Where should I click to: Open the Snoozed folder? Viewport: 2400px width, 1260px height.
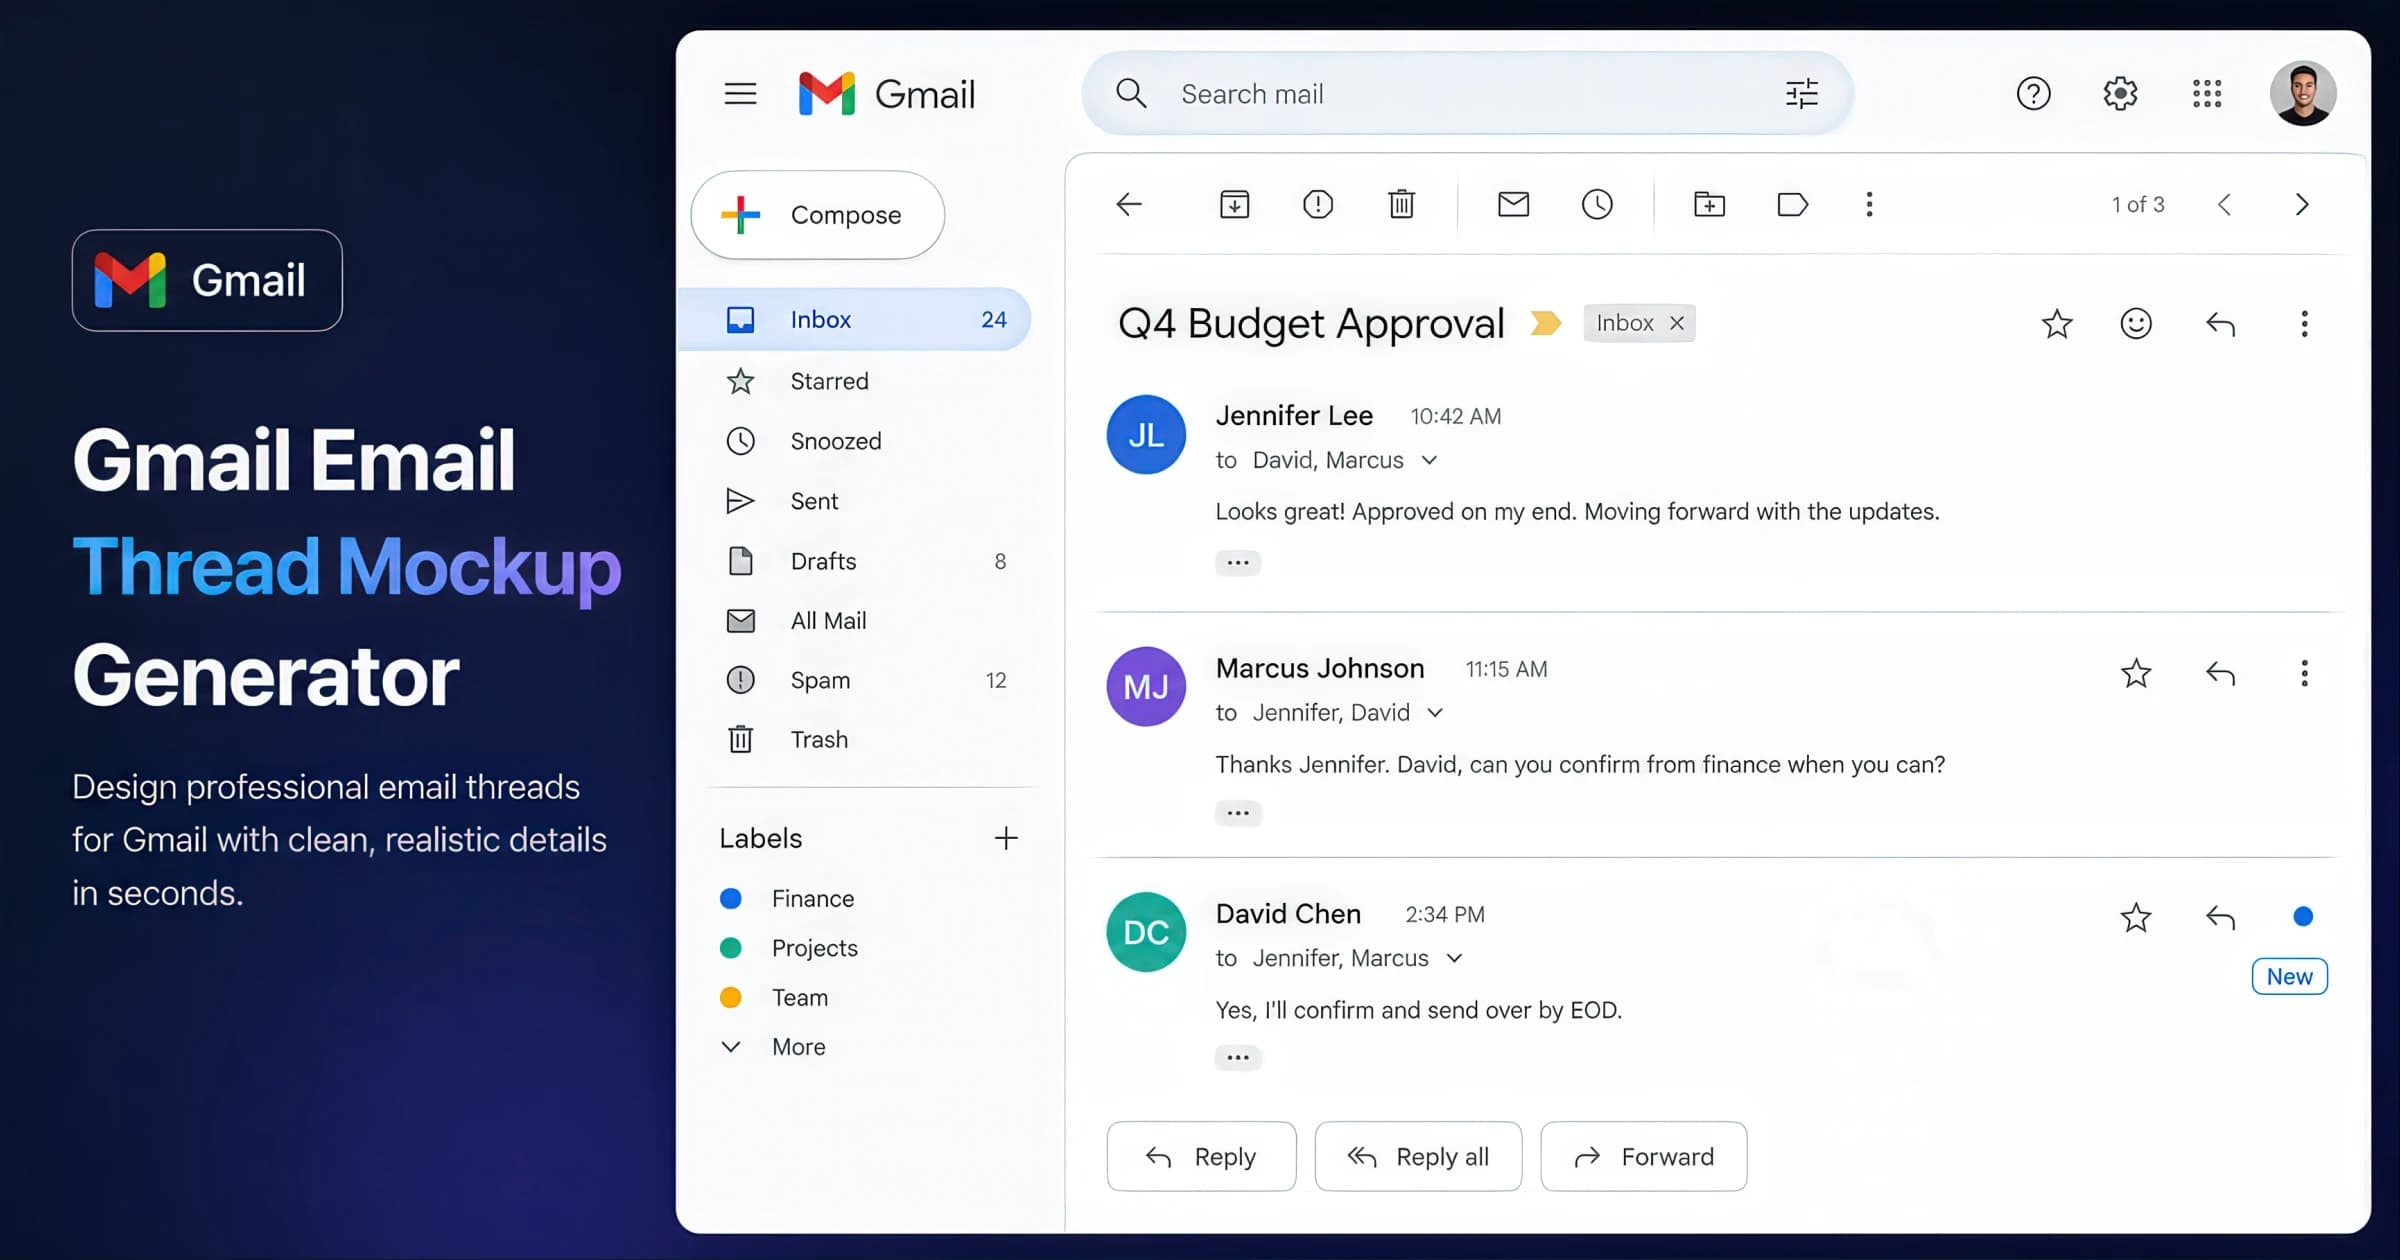click(x=855, y=441)
